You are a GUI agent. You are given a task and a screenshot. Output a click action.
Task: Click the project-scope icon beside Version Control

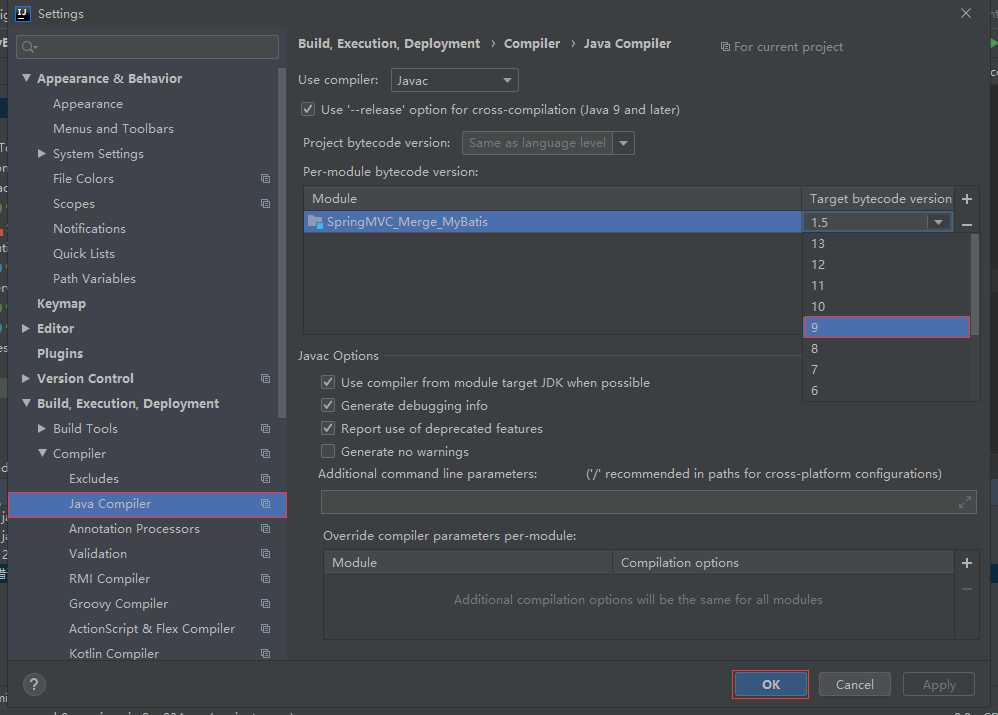tap(265, 379)
